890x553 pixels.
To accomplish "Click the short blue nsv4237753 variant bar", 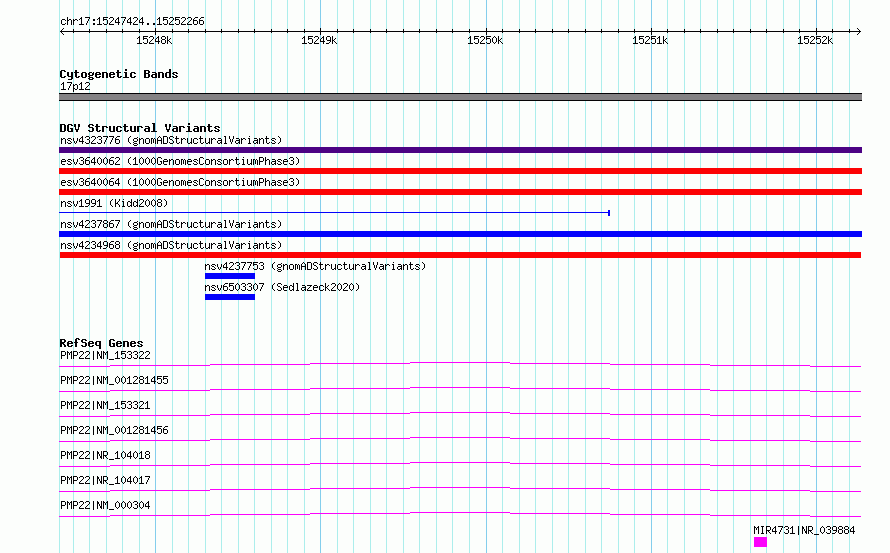I will point(230,276).
